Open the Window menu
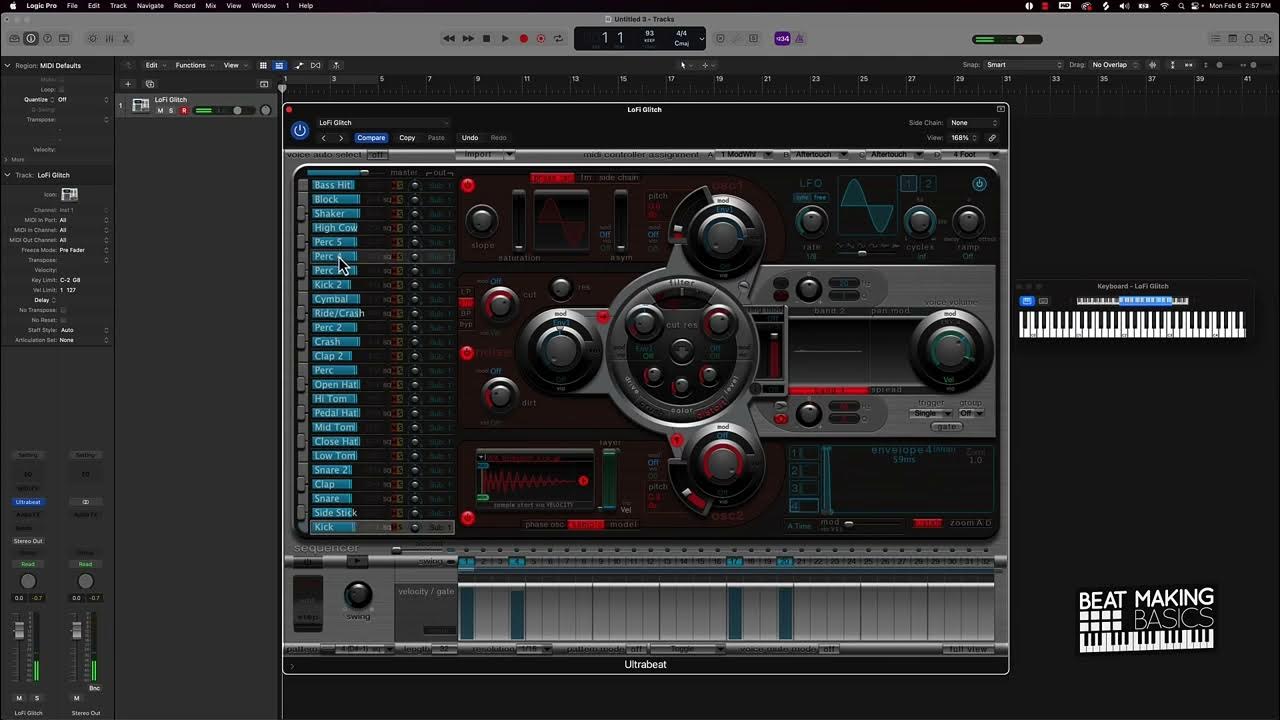Viewport: 1280px width, 720px height. [263, 5]
